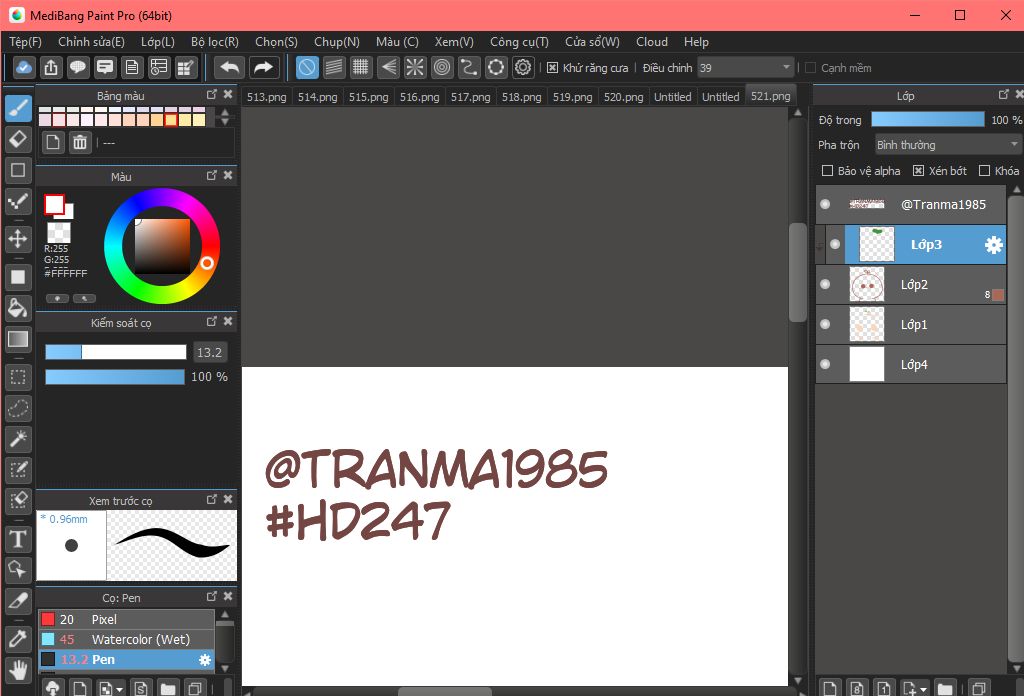Click the export/share icon
The image size is (1024, 696).
[51, 67]
